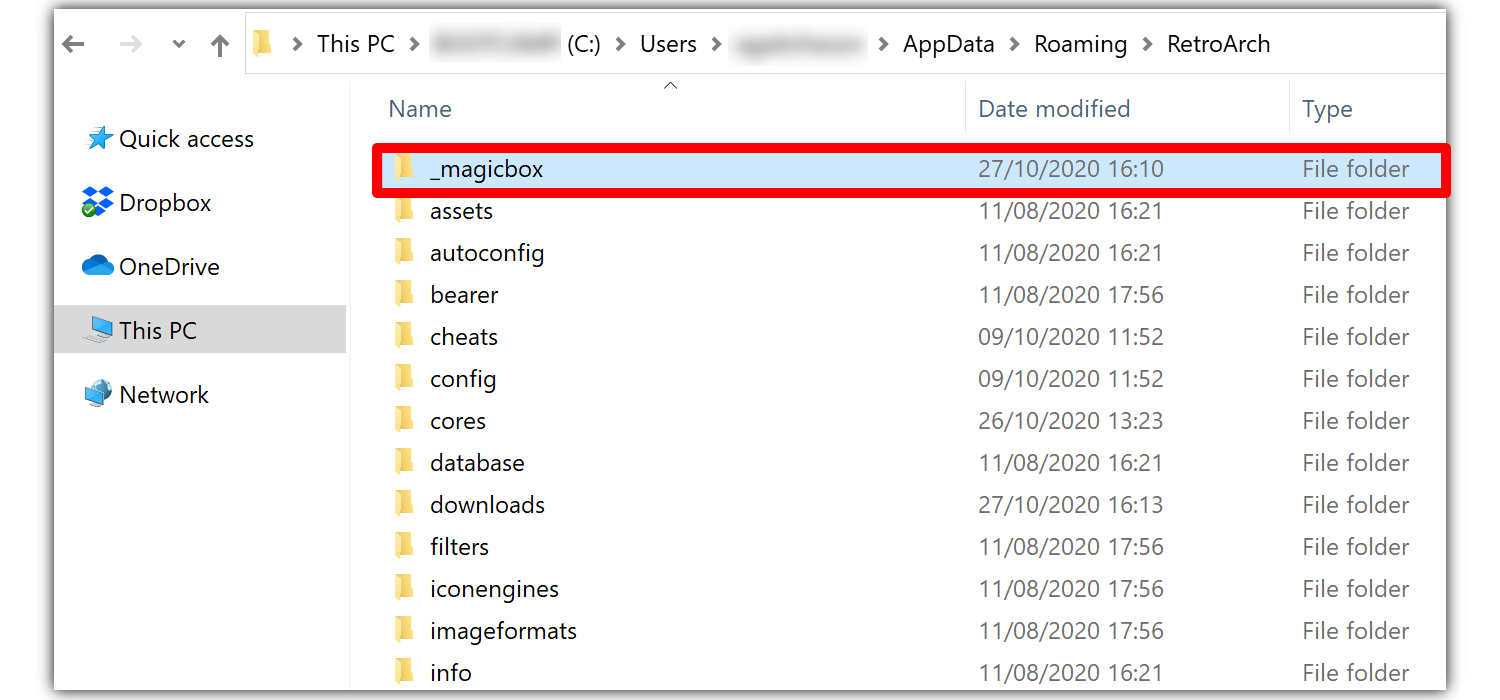The height and width of the screenshot is (700, 1500).
Task: Select the downloads folder row
Action: tap(910, 505)
